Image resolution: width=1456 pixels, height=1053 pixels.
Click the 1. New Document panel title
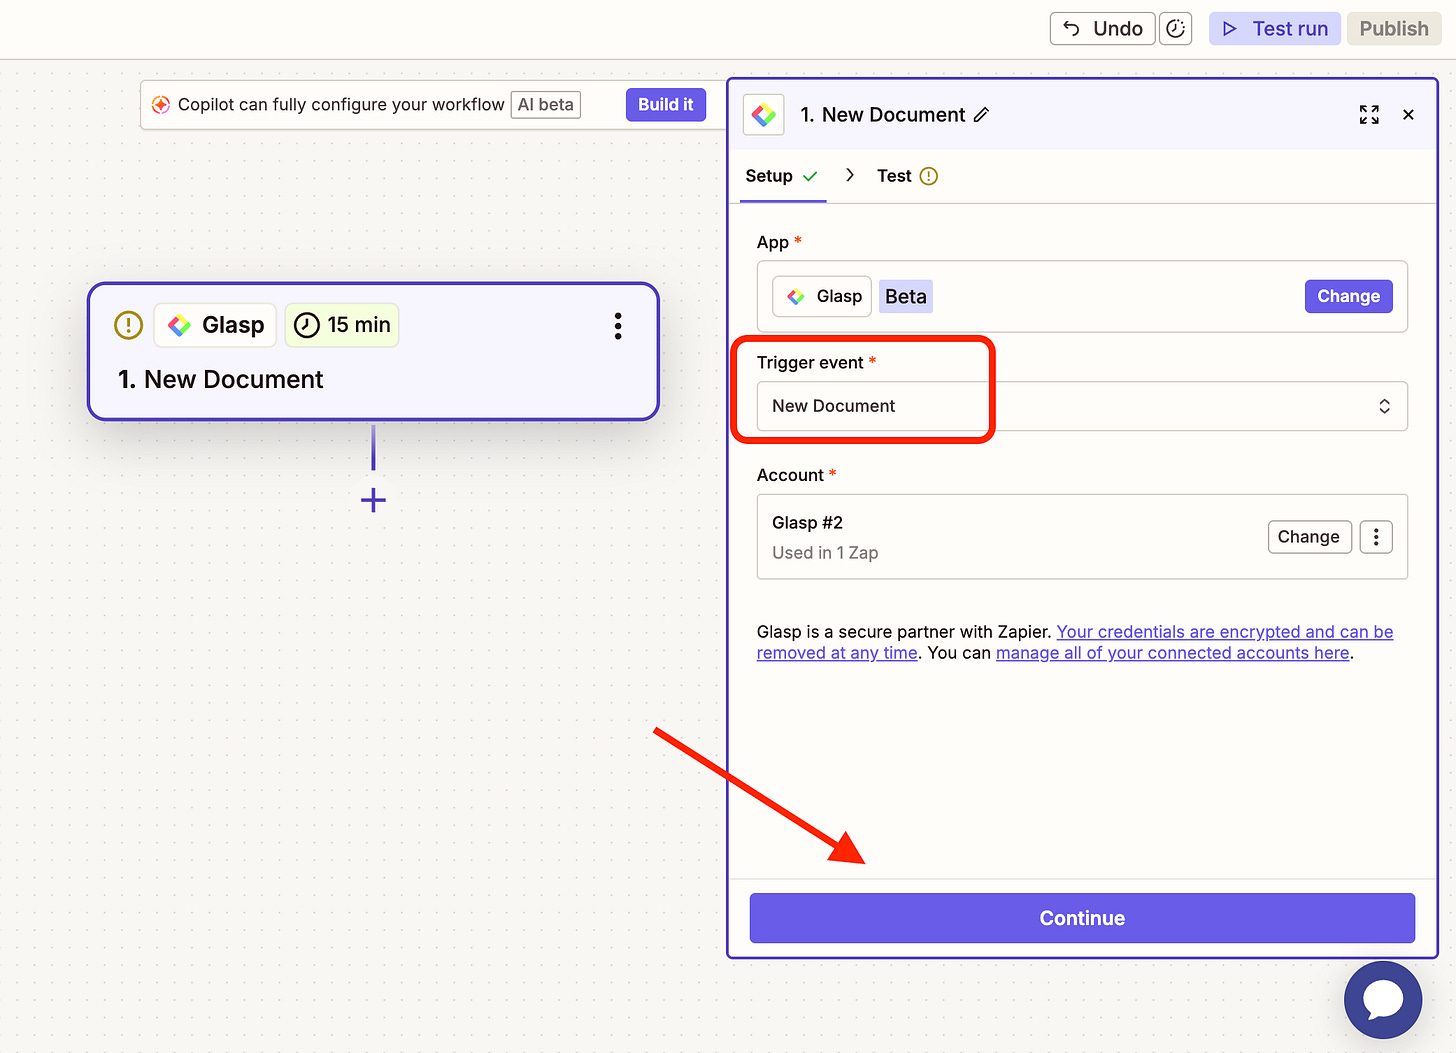883,115
